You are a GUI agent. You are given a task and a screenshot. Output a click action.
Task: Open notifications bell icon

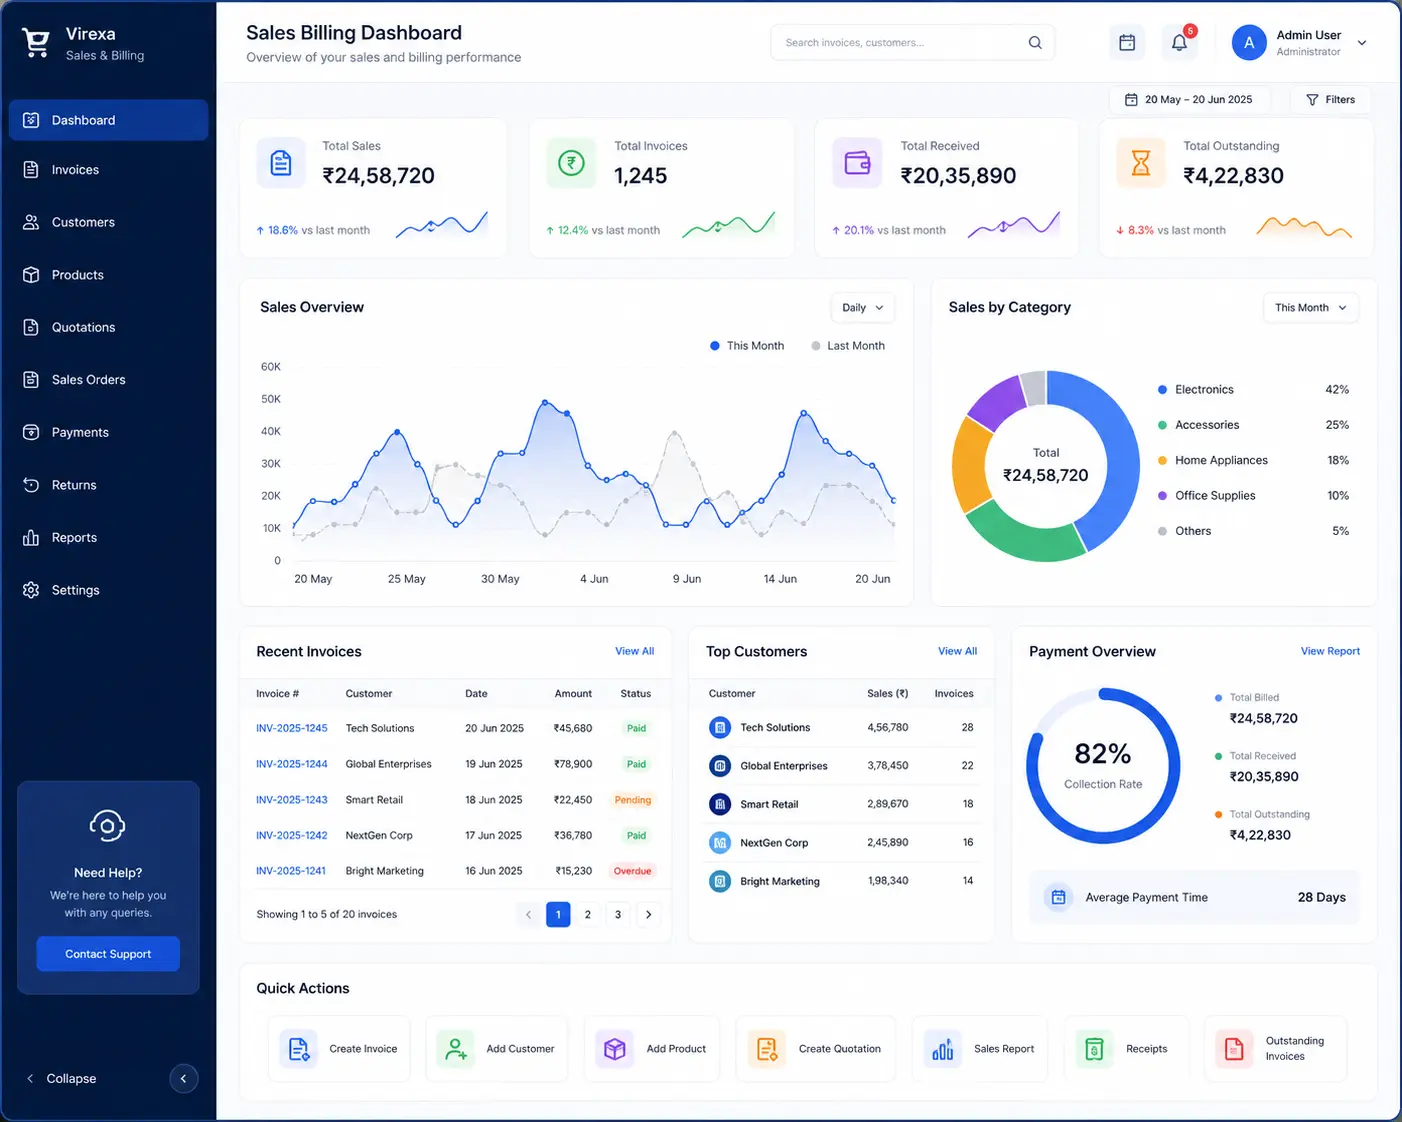(1180, 43)
